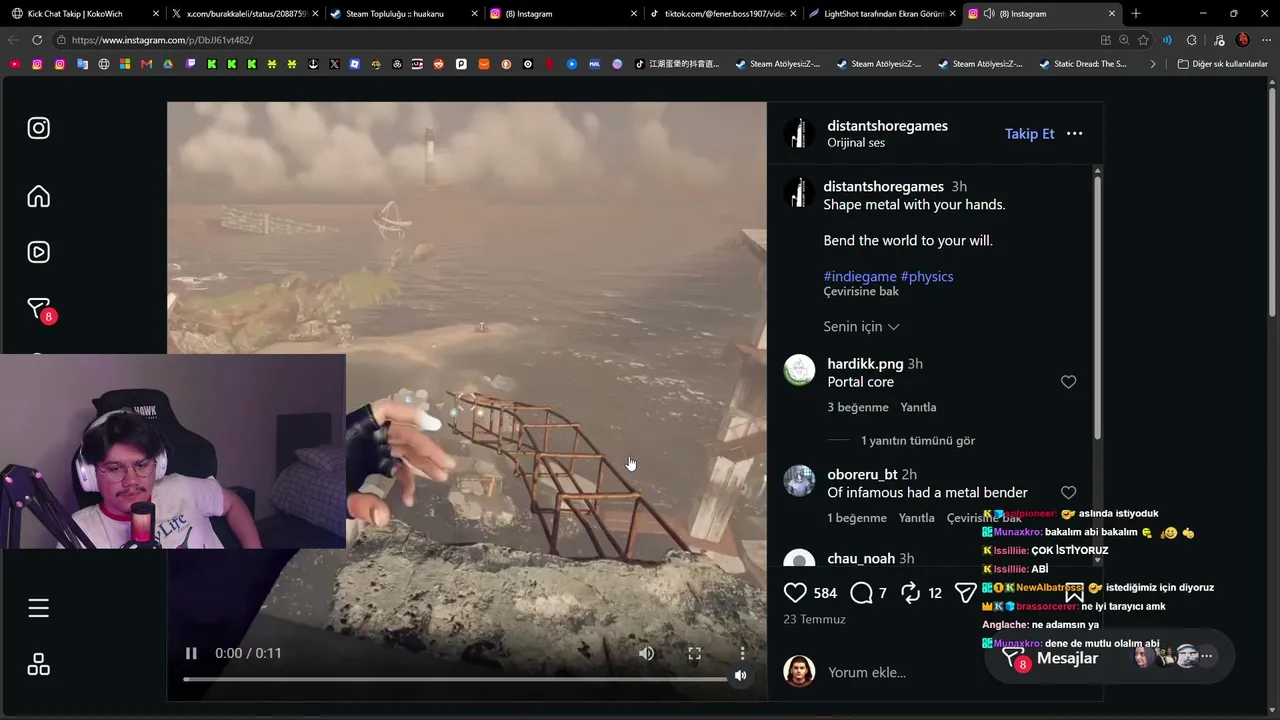Click oboreru_bt's profile picture
This screenshot has height=720, width=1280.
(799, 480)
